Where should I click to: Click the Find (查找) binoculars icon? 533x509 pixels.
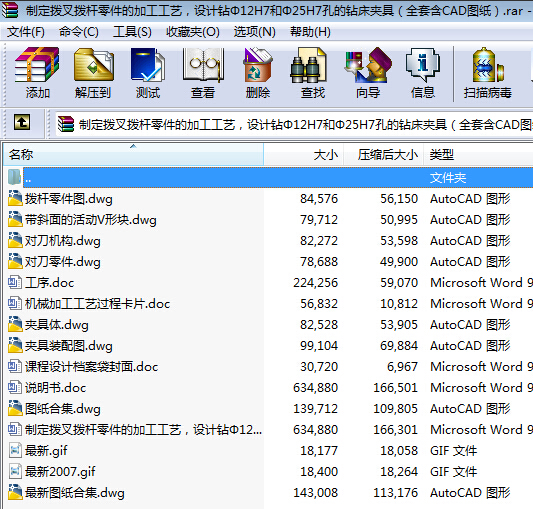click(308, 65)
